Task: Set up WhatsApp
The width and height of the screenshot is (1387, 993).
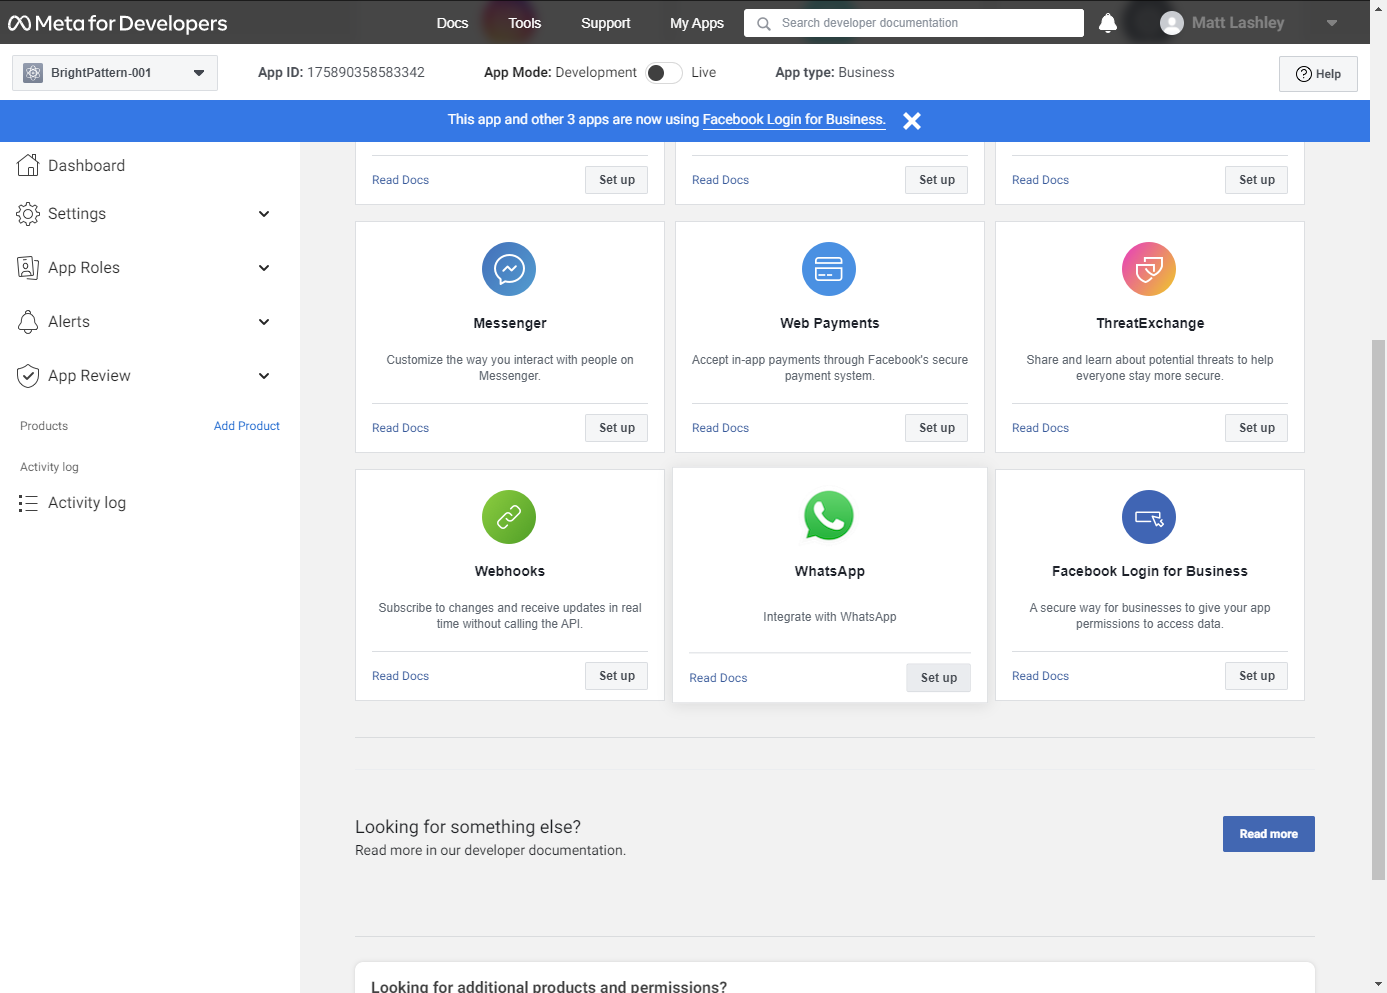Action: 939,678
